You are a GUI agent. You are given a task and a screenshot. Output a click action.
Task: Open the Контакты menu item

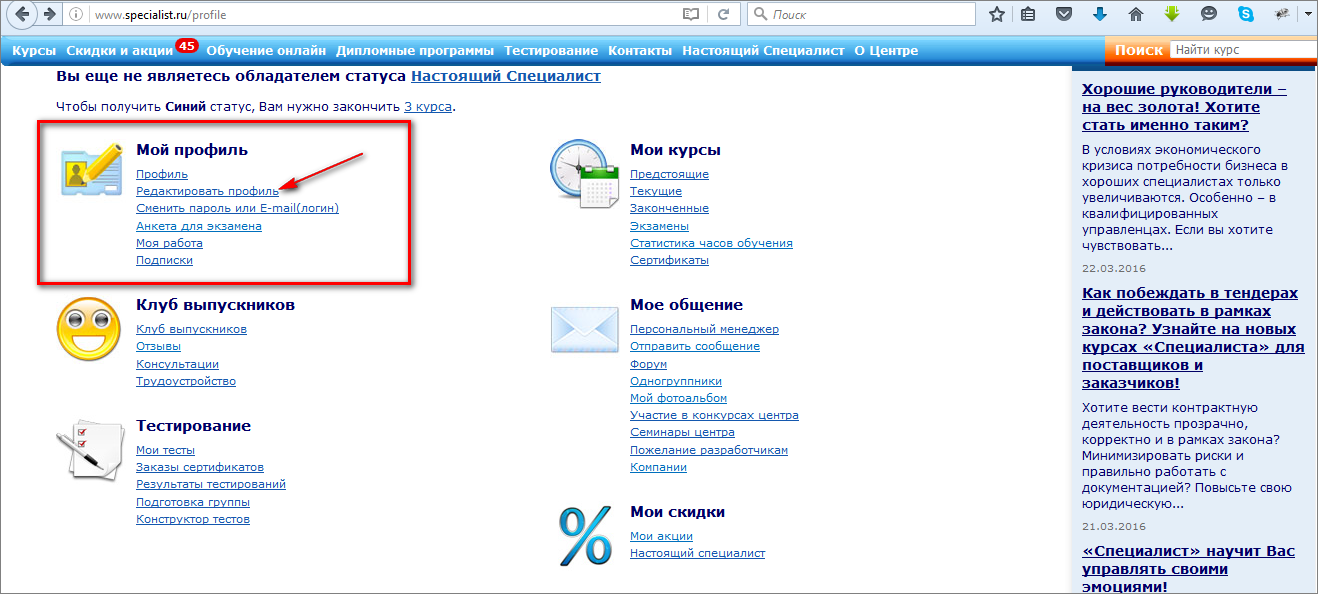(640, 50)
